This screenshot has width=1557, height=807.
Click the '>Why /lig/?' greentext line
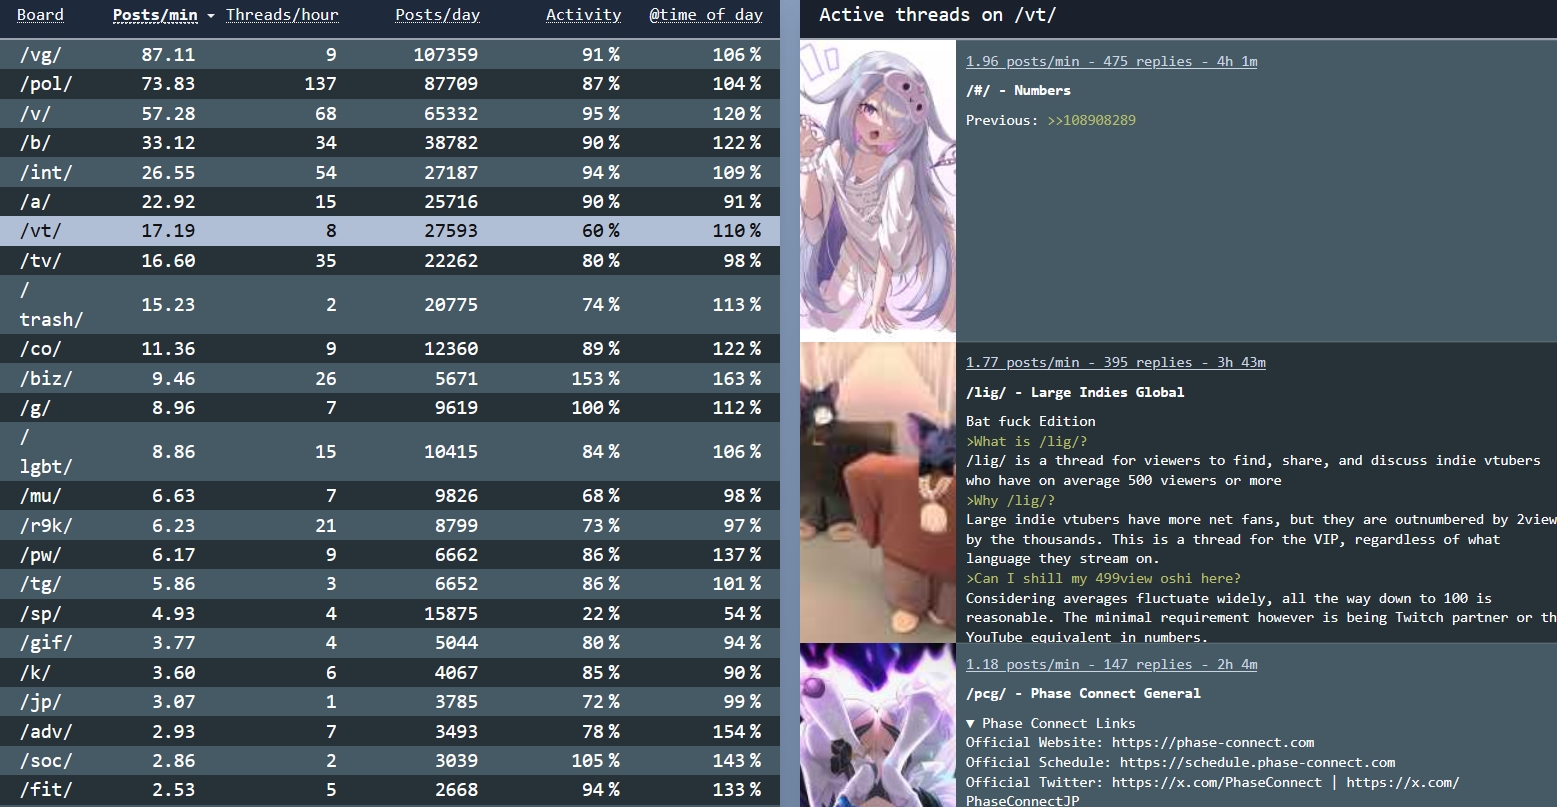point(1010,500)
